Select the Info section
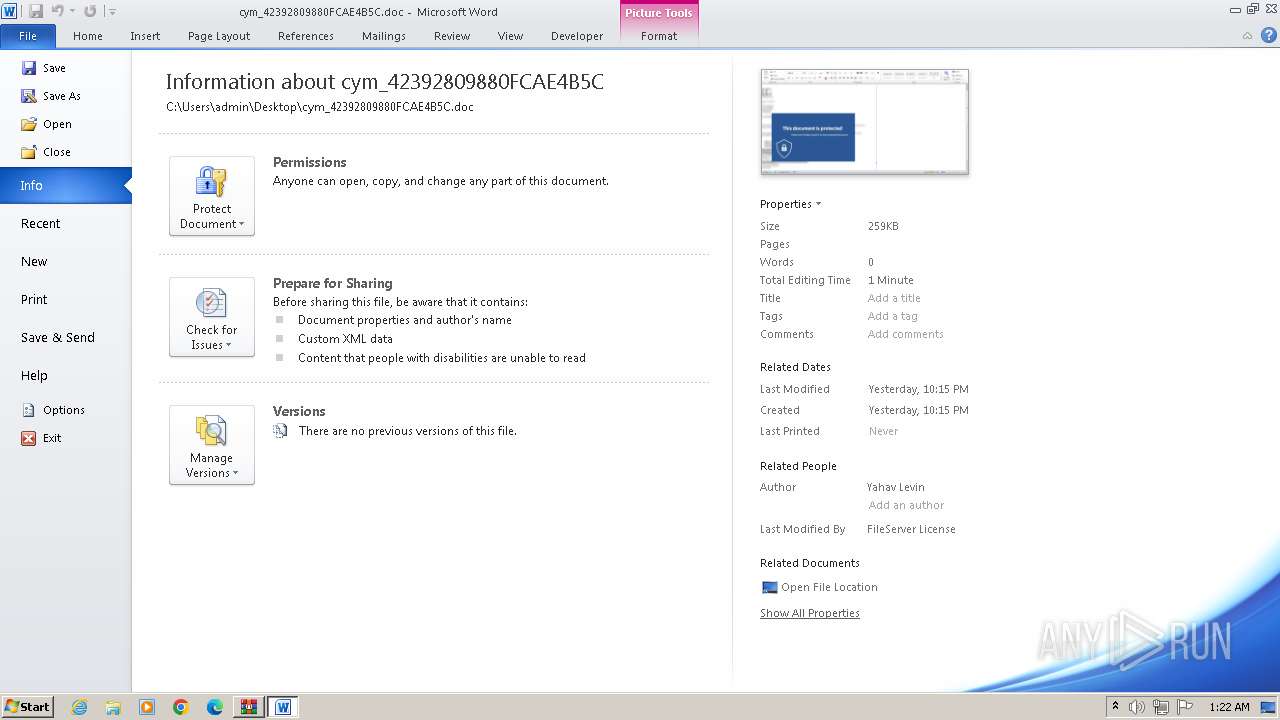Viewport: 1280px width, 720px height. (65, 185)
